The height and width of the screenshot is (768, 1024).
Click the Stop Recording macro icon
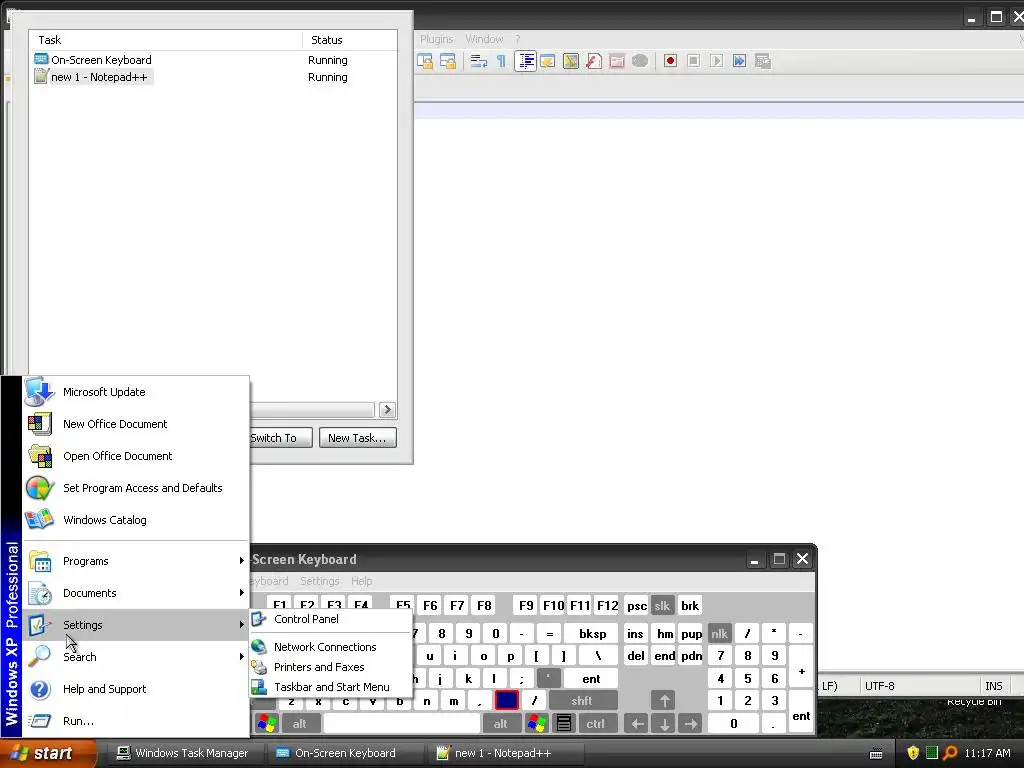[x=694, y=61]
